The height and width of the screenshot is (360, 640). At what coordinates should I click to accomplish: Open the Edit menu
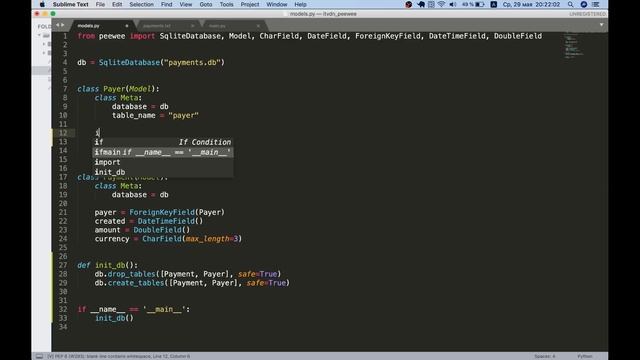117,4
